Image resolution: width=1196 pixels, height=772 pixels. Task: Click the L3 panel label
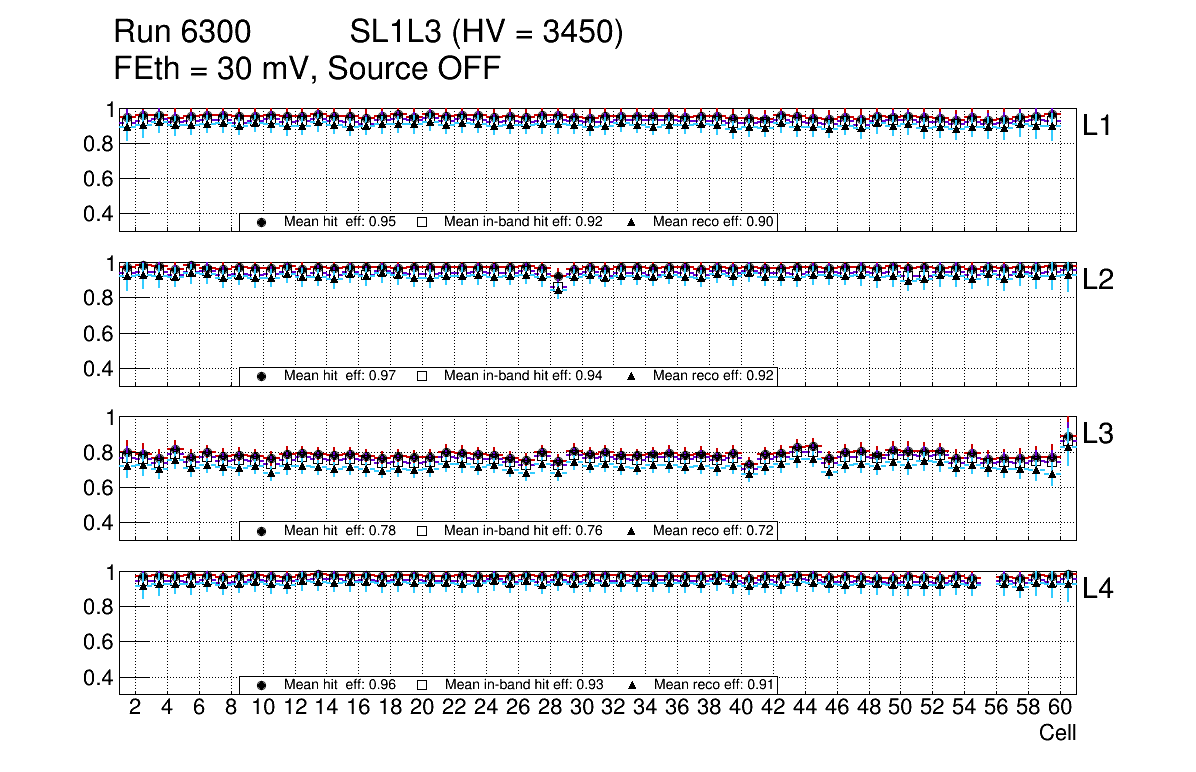[1098, 435]
